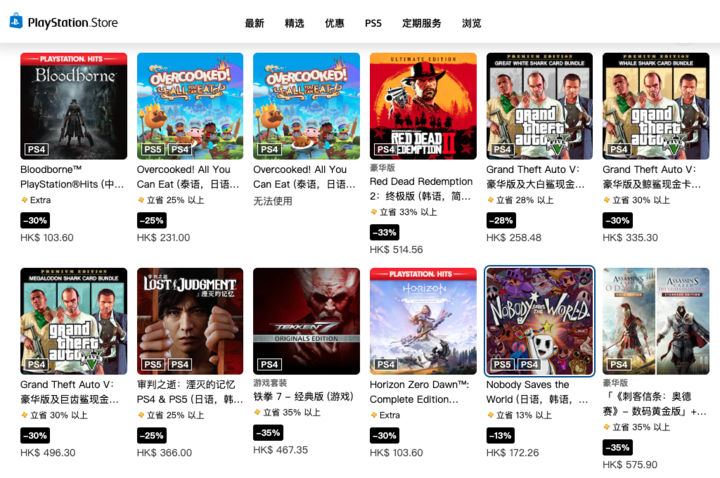
Task: Open the Bloodborne game cover thumbnail
Action: point(73,106)
